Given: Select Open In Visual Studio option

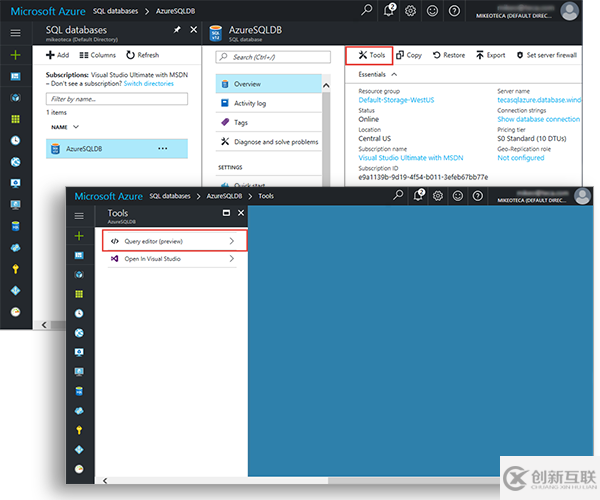Looking at the screenshot, I should point(172,259).
